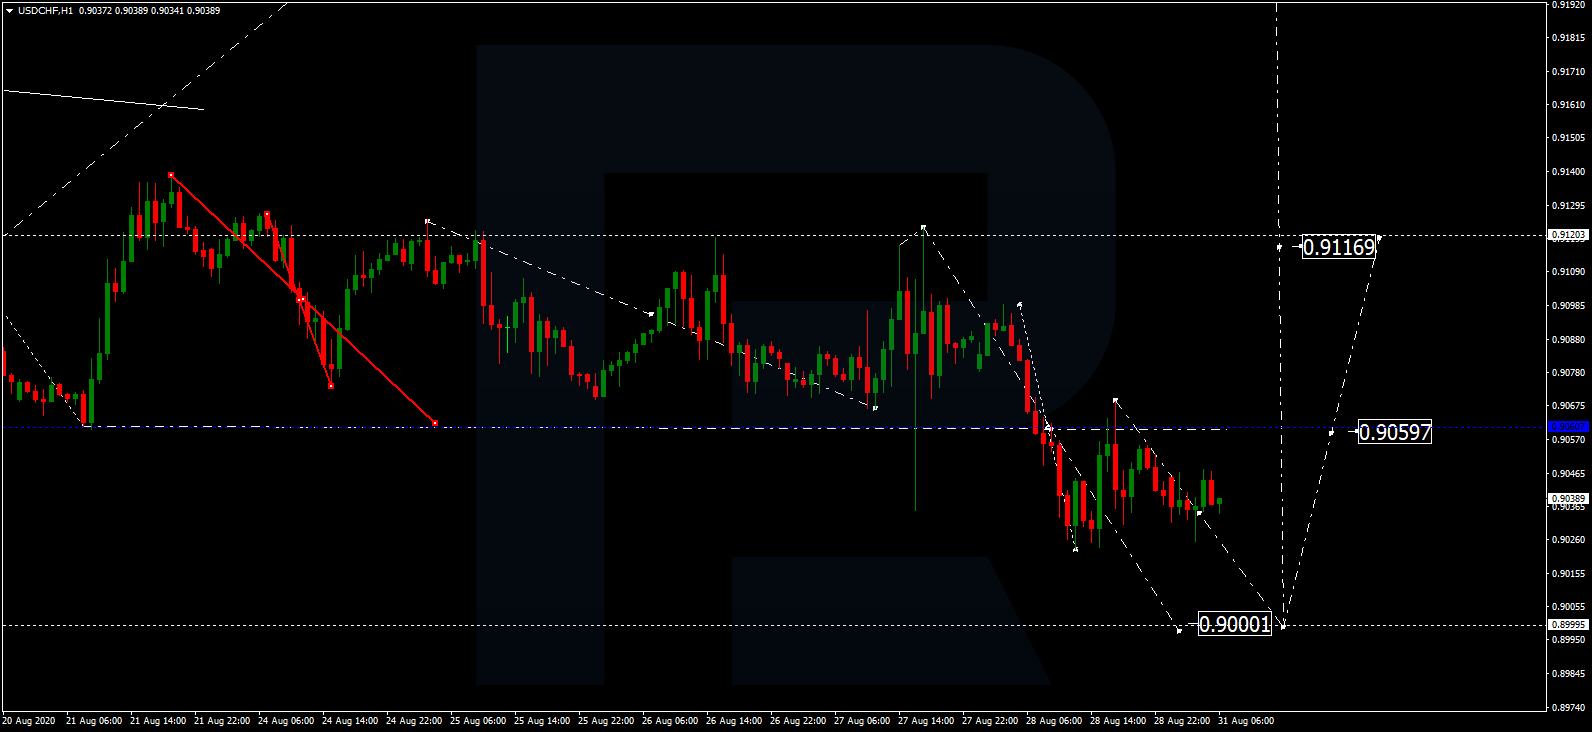Click the 0.90465 value on price axis

(x=1568, y=474)
